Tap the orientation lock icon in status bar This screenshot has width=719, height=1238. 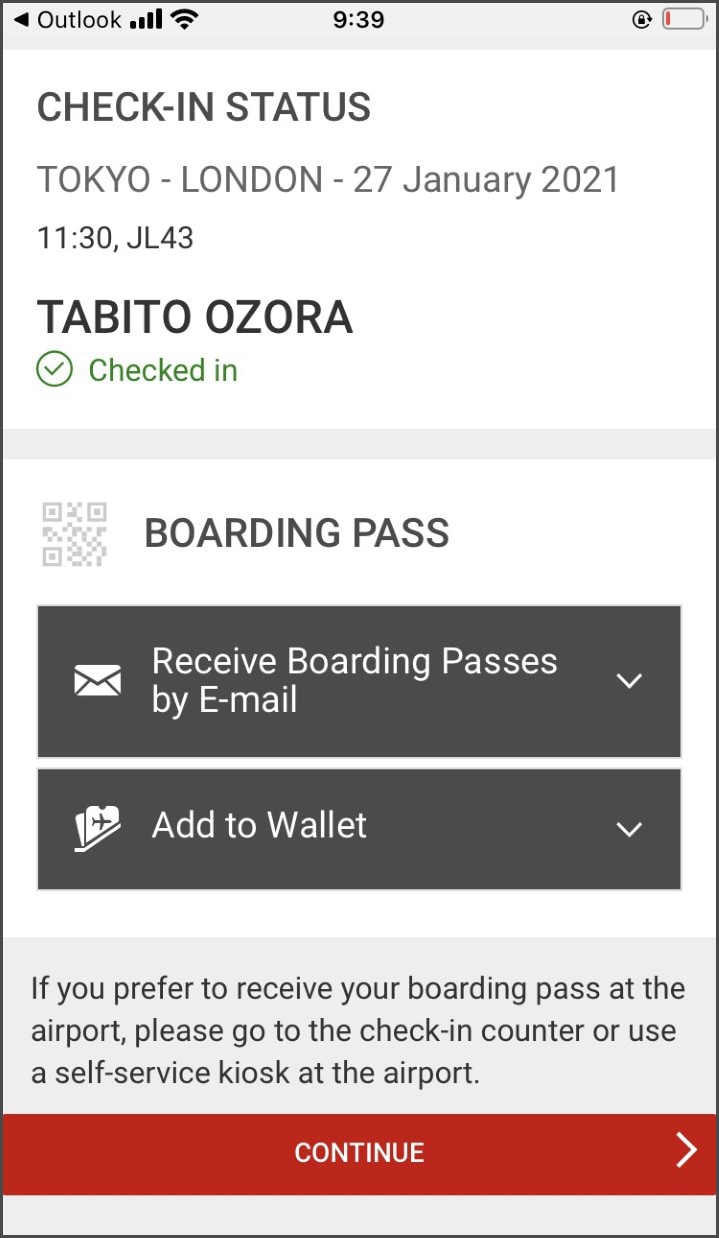[x=643, y=18]
